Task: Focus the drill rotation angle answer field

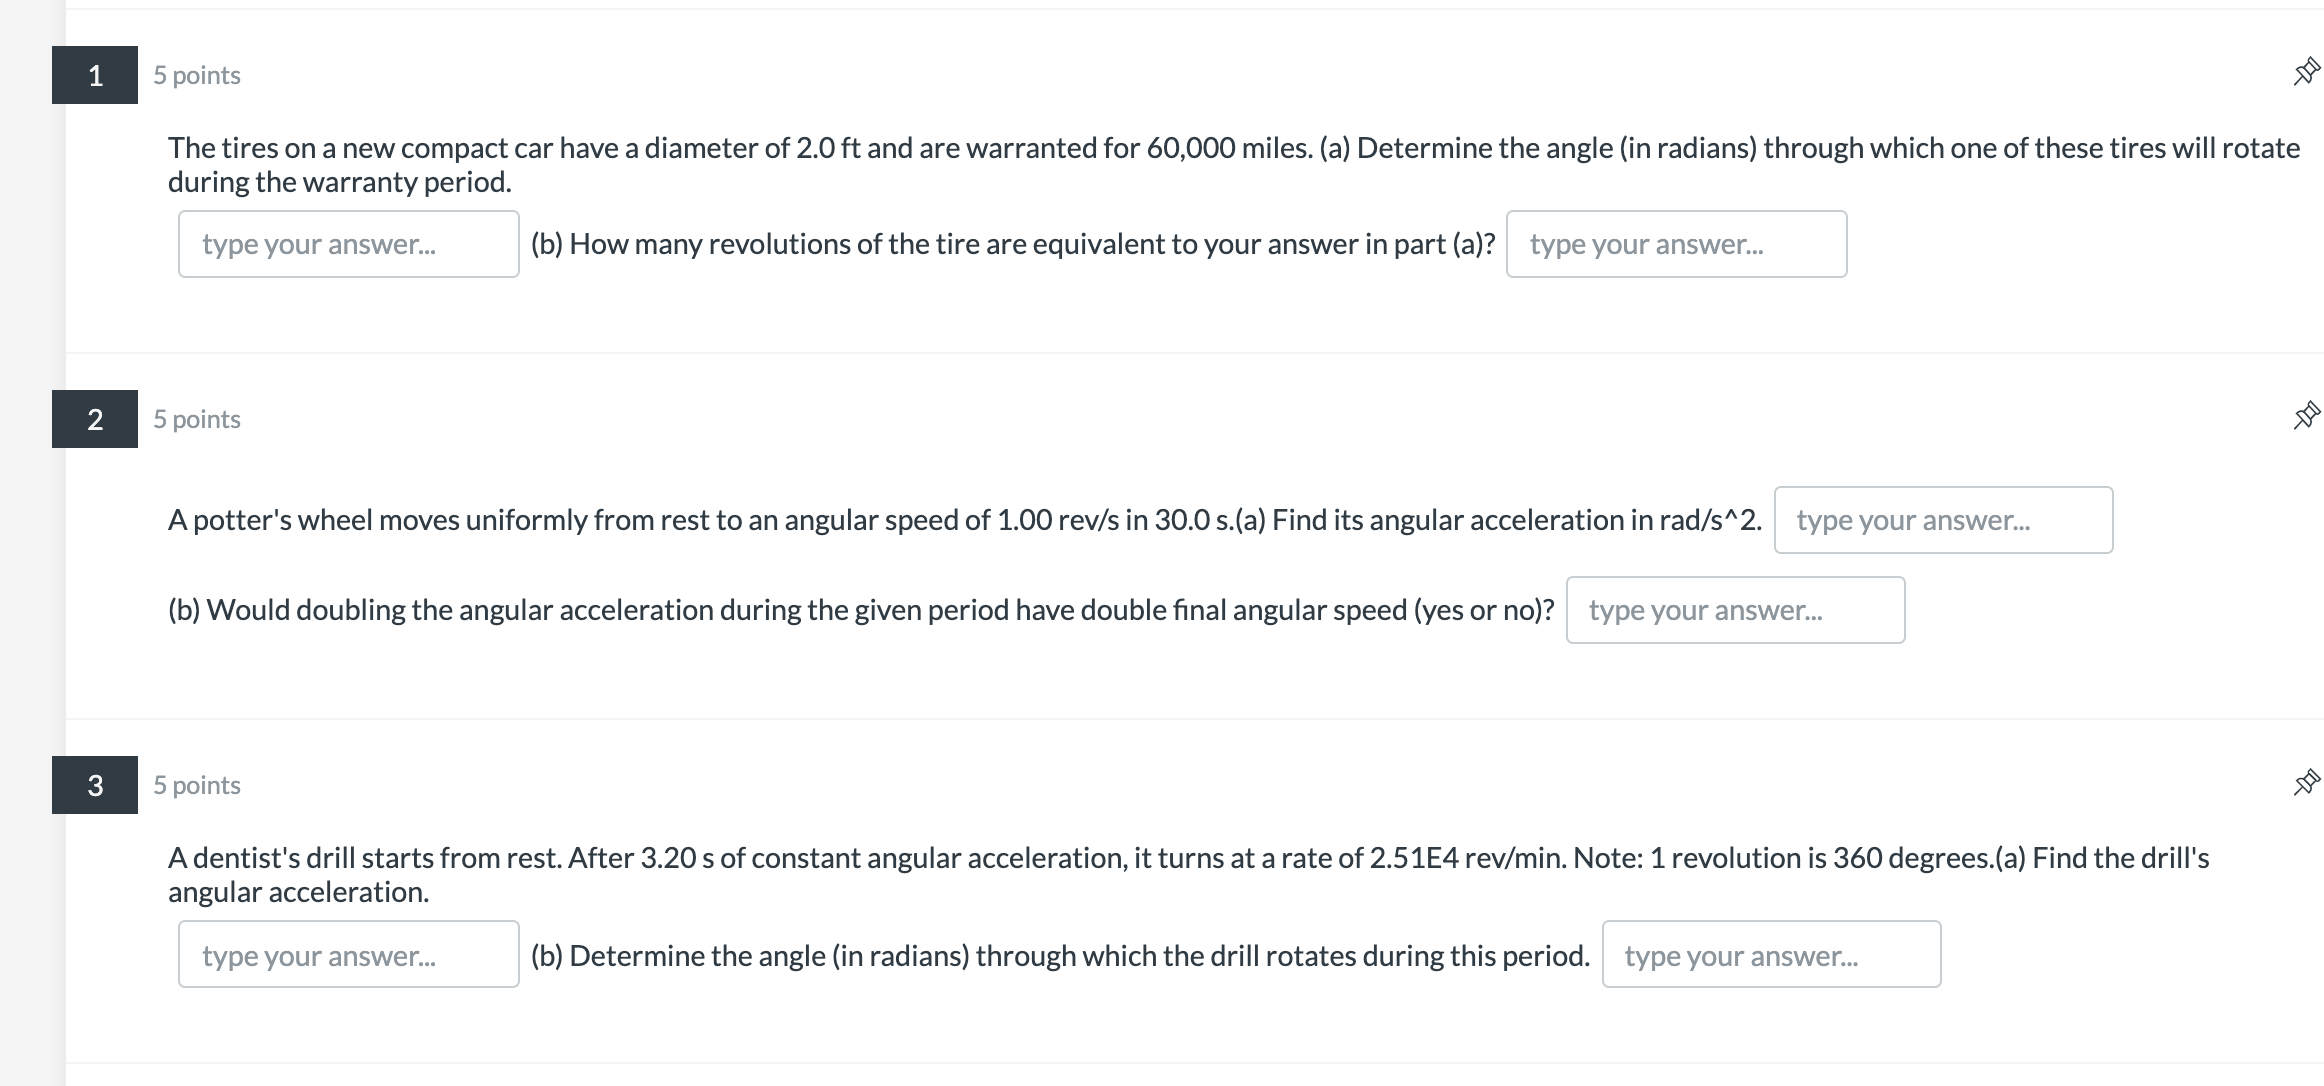Action: point(1771,955)
